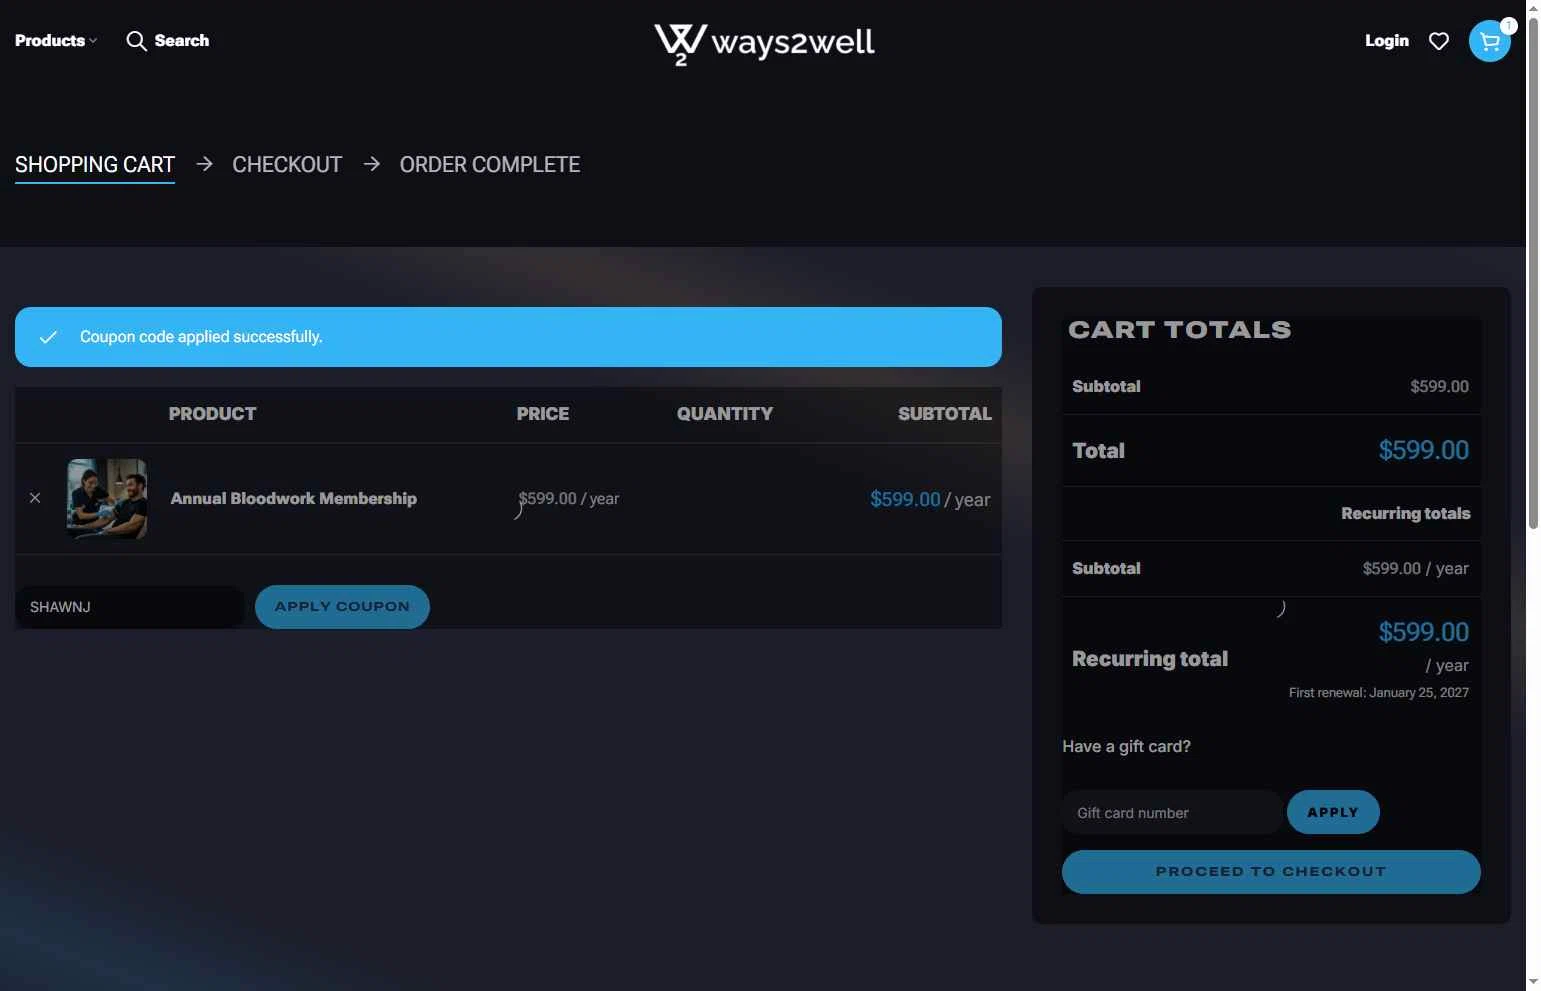Click the cart Total $599.00 amount
The width and height of the screenshot is (1541, 991).
(x=1423, y=451)
